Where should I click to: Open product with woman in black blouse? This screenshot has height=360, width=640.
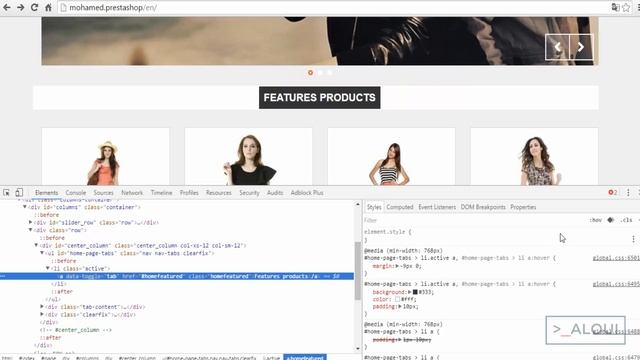point(248,157)
